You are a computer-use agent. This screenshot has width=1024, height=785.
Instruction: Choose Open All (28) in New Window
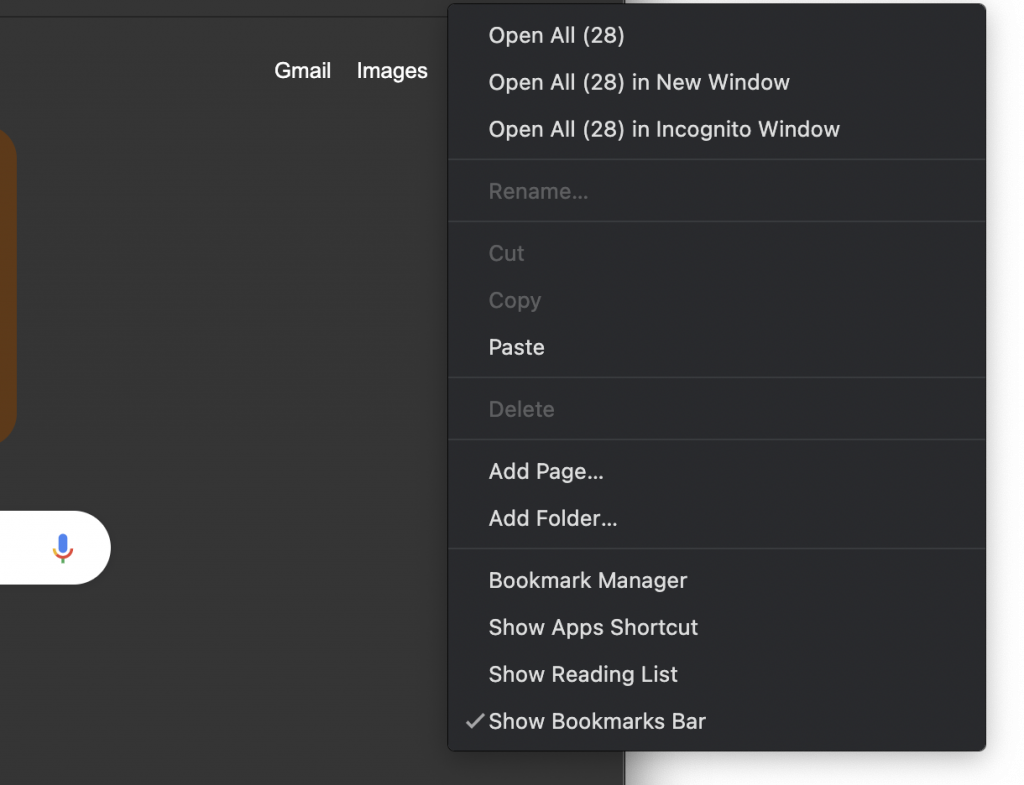(x=639, y=82)
